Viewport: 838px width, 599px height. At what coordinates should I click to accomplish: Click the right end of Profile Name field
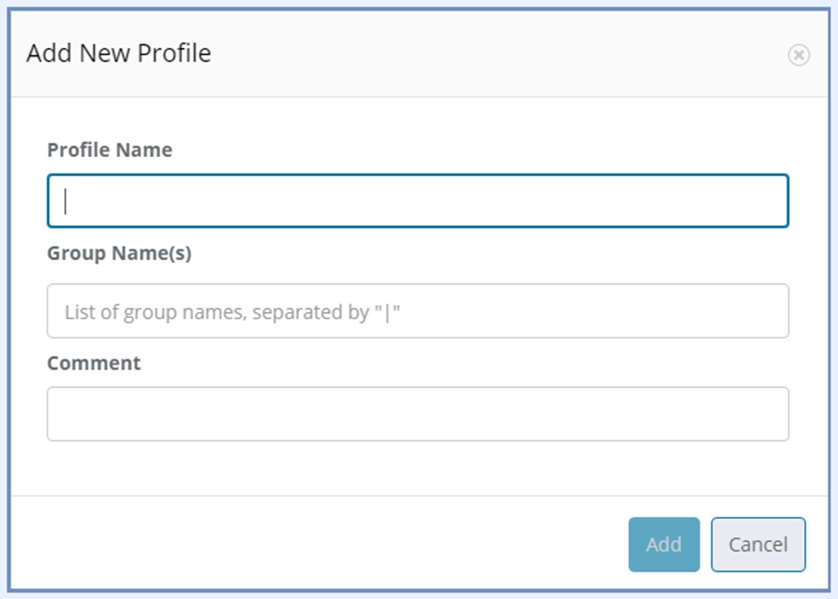click(770, 201)
